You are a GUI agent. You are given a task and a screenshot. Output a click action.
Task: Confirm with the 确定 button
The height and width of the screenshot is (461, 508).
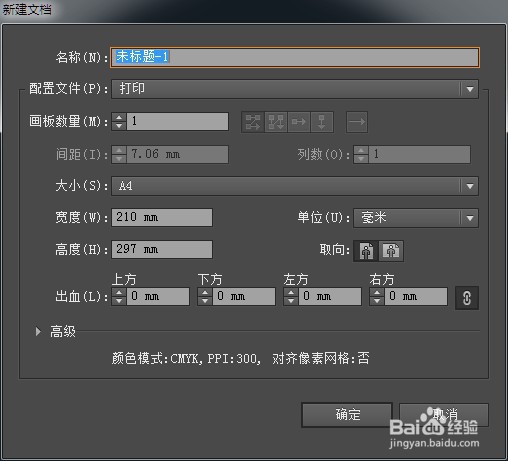click(x=347, y=415)
